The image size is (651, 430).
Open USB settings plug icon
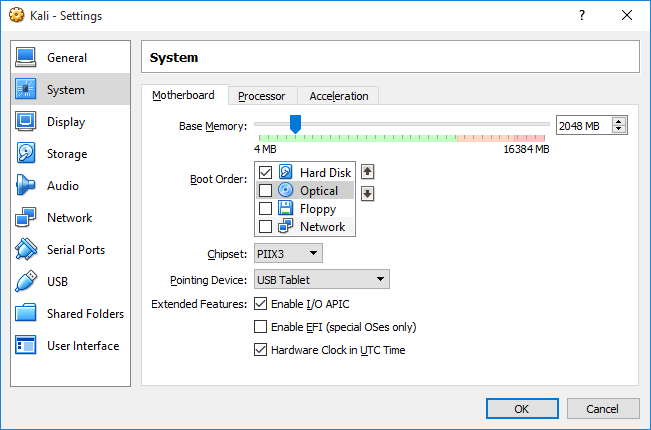26,281
